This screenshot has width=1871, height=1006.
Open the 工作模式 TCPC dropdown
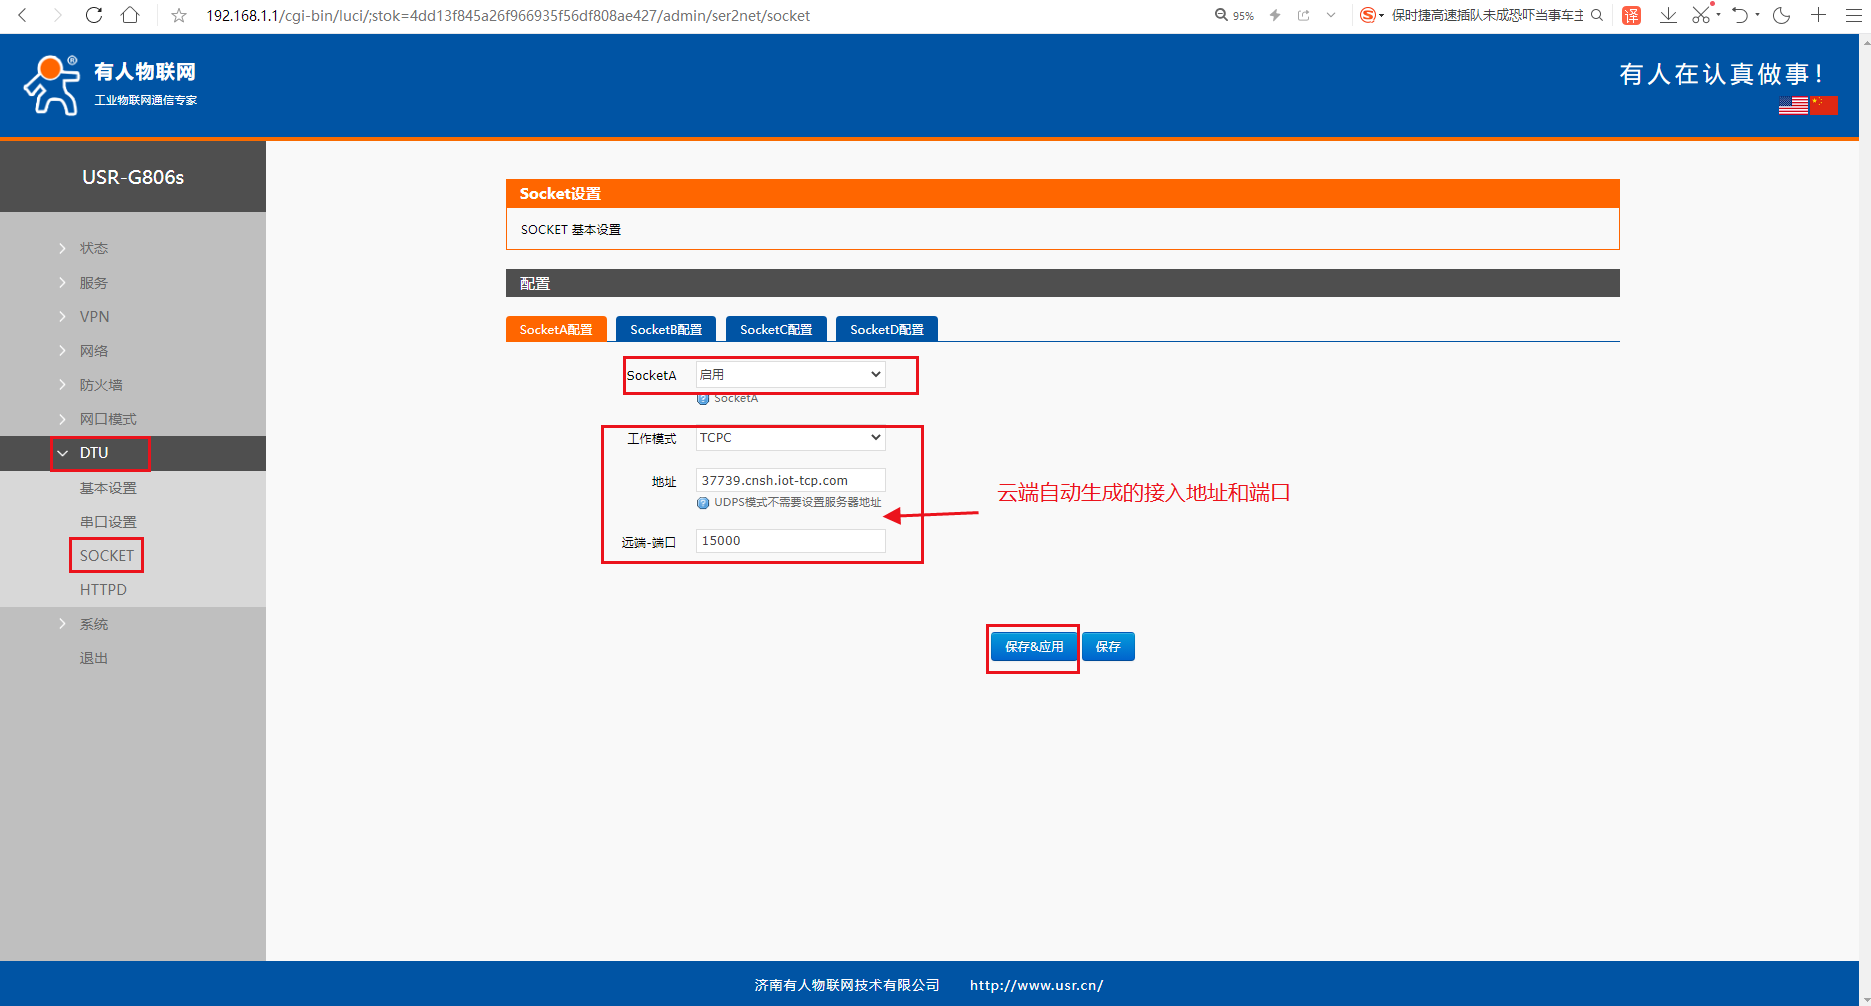(x=790, y=438)
